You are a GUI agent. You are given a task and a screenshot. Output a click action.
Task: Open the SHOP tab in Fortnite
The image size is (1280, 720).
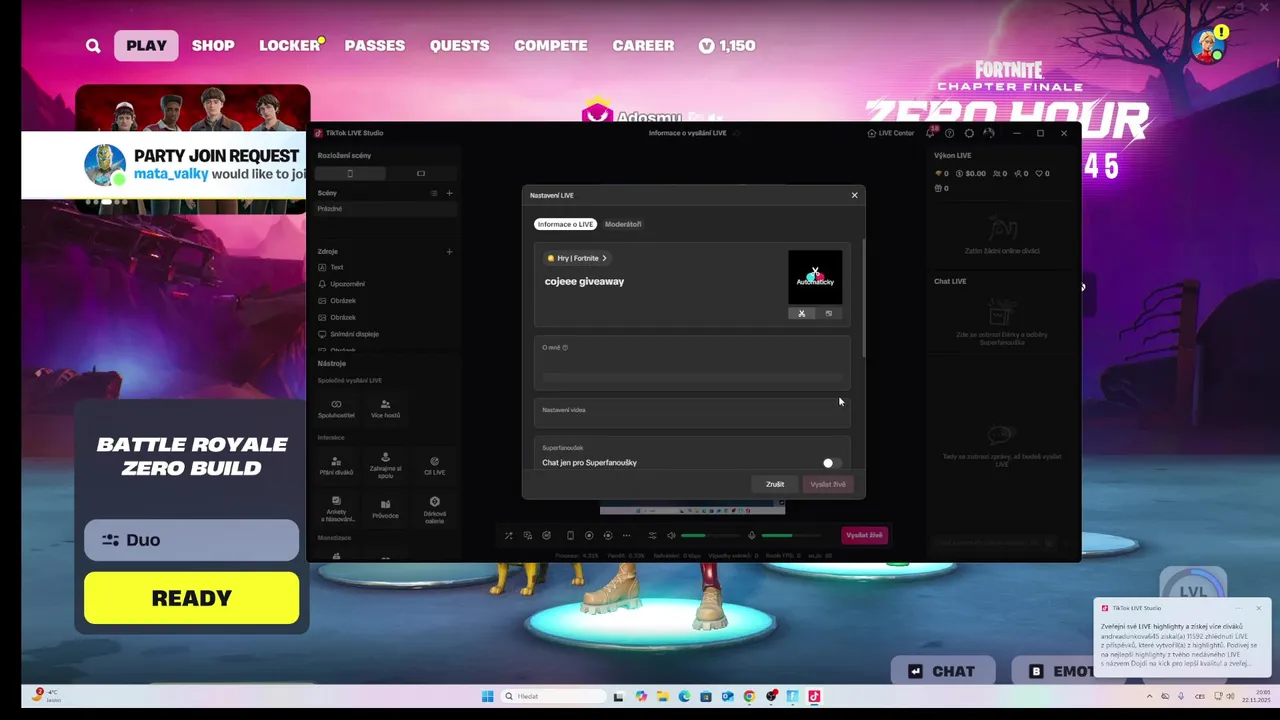click(x=213, y=46)
